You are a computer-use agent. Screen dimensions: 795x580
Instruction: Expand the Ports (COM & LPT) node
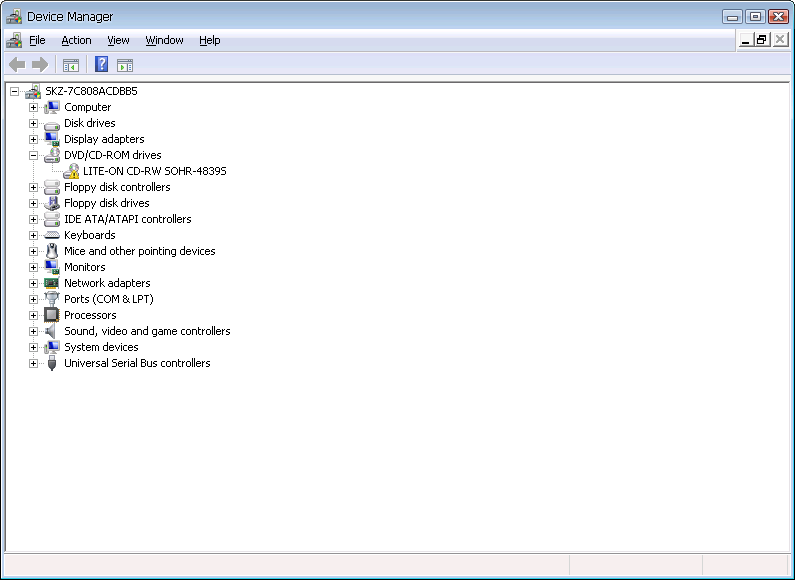click(x=33, y=300)
